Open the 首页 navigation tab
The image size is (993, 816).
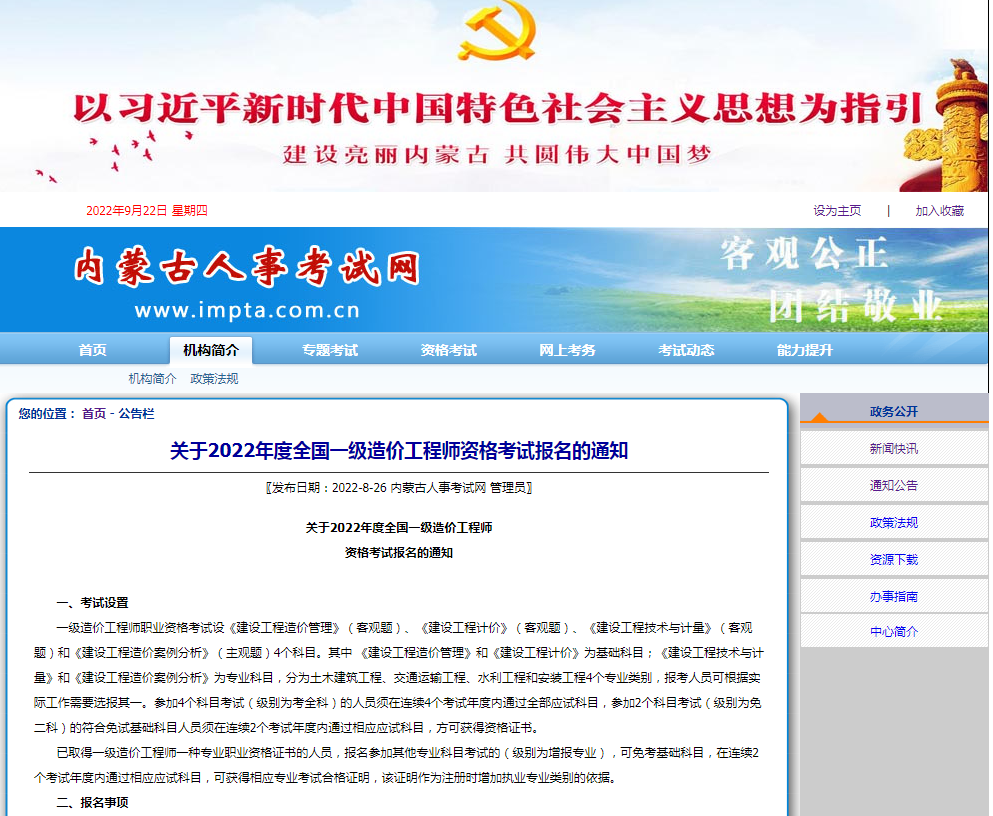pyautogui.click(x=93, y=350)
